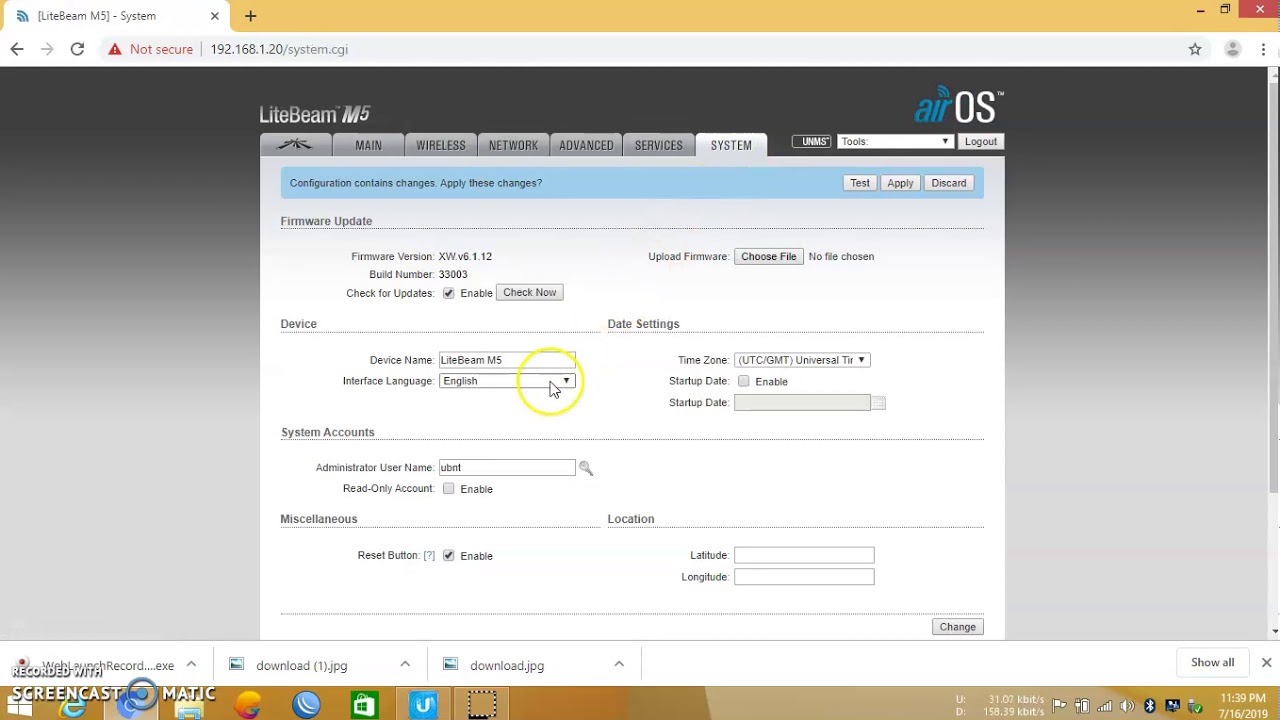Click the battery power tray icon
Screen dimensions: 1280x720
pos(1082,706)
